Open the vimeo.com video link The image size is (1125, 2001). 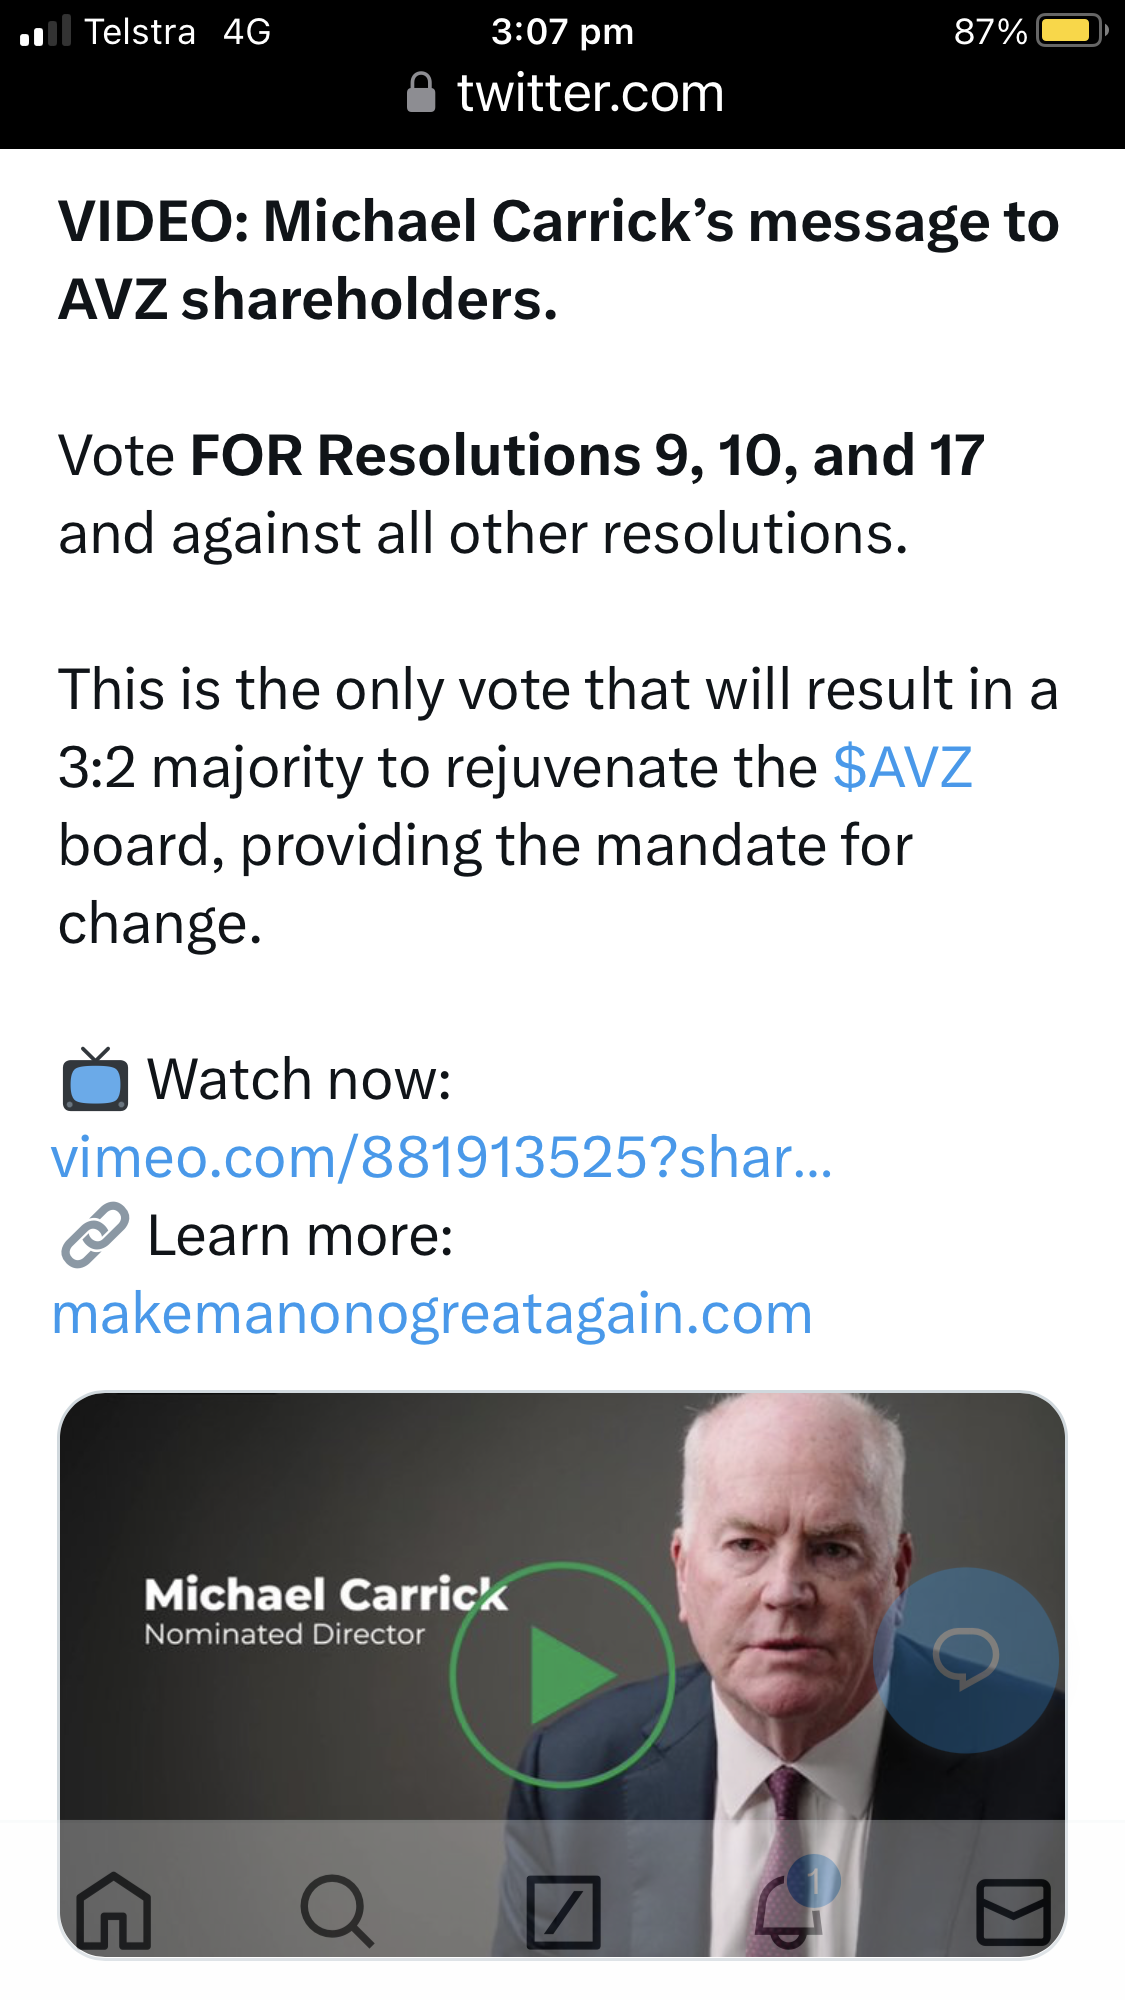(x=441, y=1158)
